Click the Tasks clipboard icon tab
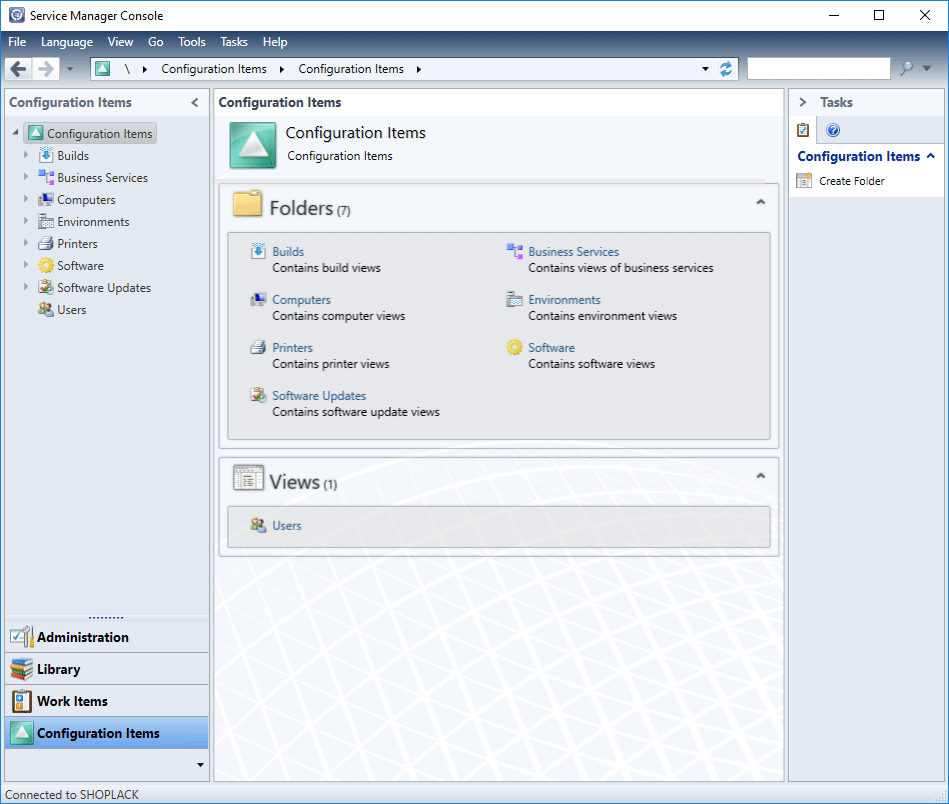The height and width of the screenshot is (804, 949). [x=803, y=130]
